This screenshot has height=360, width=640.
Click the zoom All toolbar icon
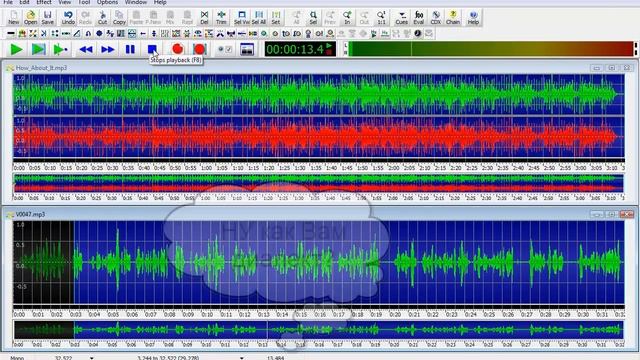pos(296,17)
